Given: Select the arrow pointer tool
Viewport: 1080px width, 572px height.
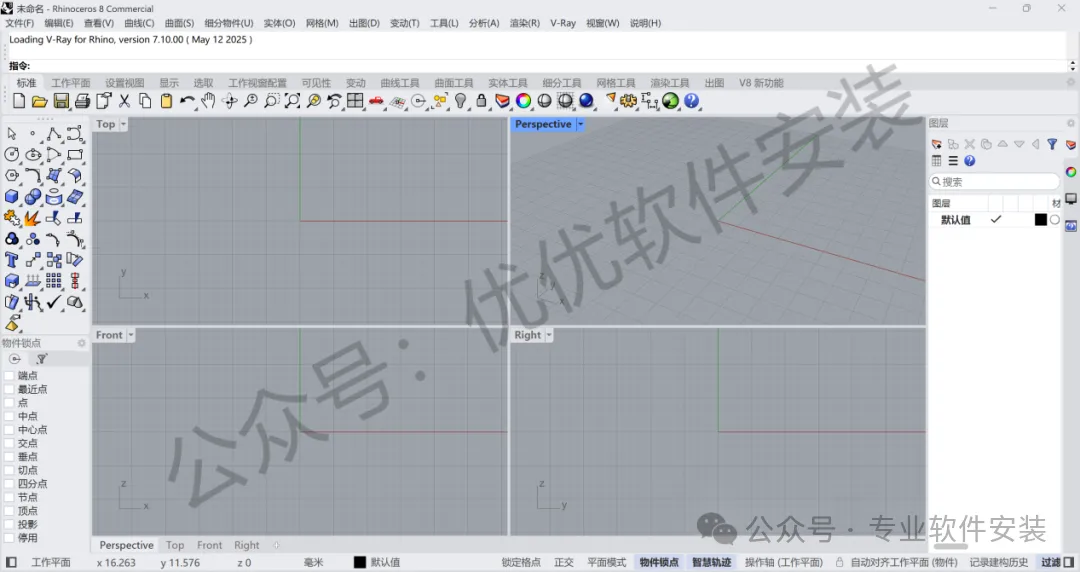Looking at the screenshot, I should [x=12, y=134].
